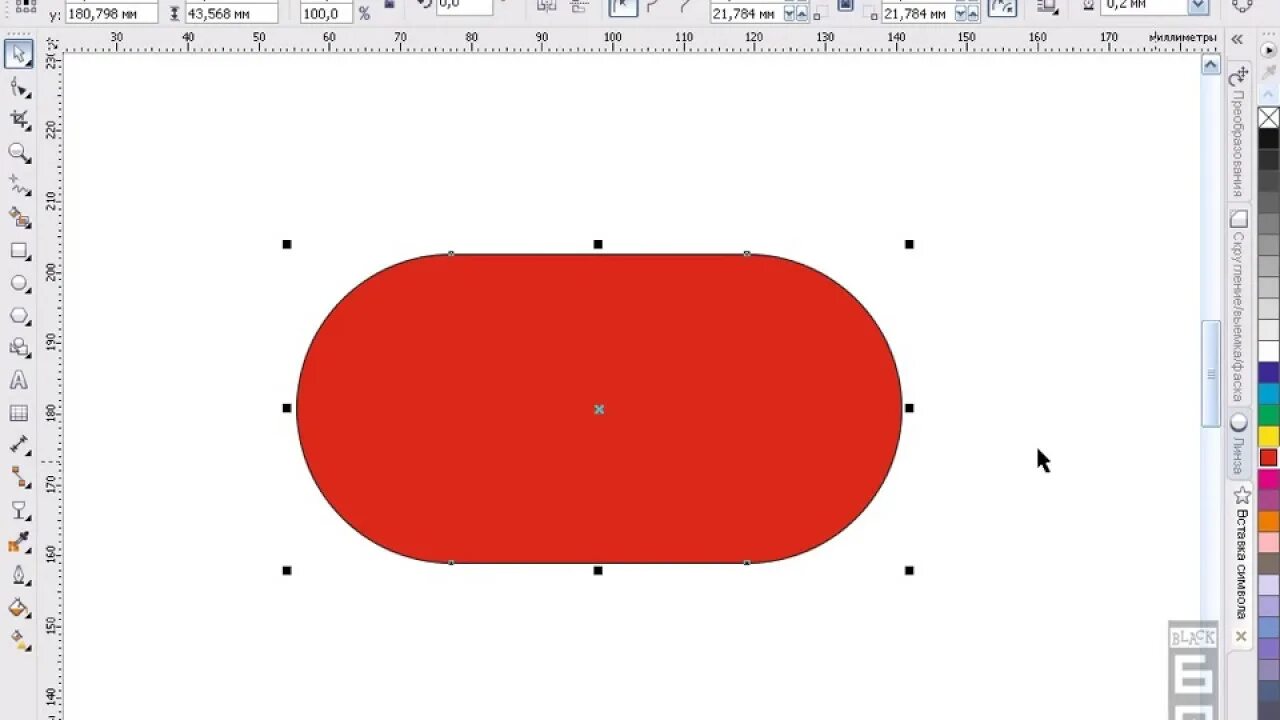Select the Table tool
Viewport: 1280px width, 720px height.
coord(19,413)
